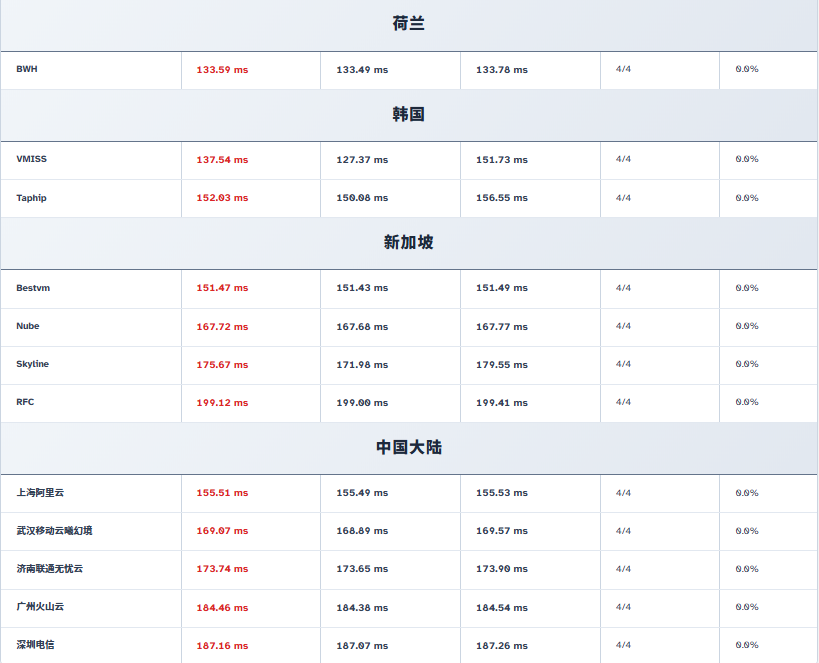Select the 中国大陆 region heading
This screenshot has height=663, width=819.
(408, 448)
